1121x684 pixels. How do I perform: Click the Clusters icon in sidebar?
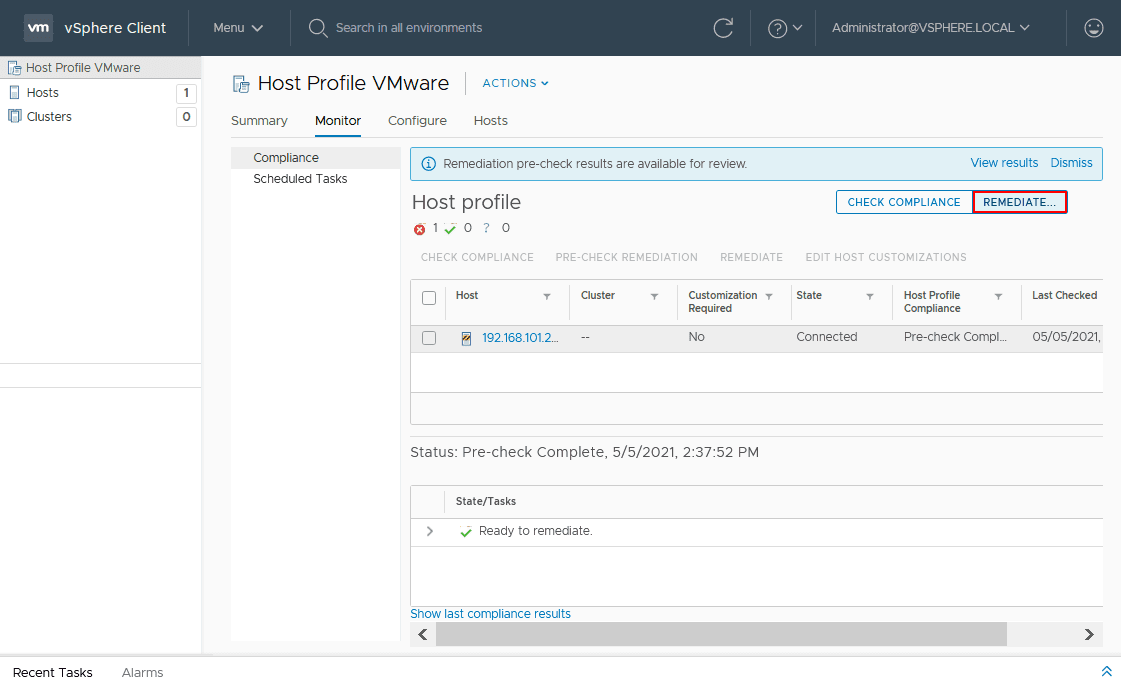pos(14,116)
